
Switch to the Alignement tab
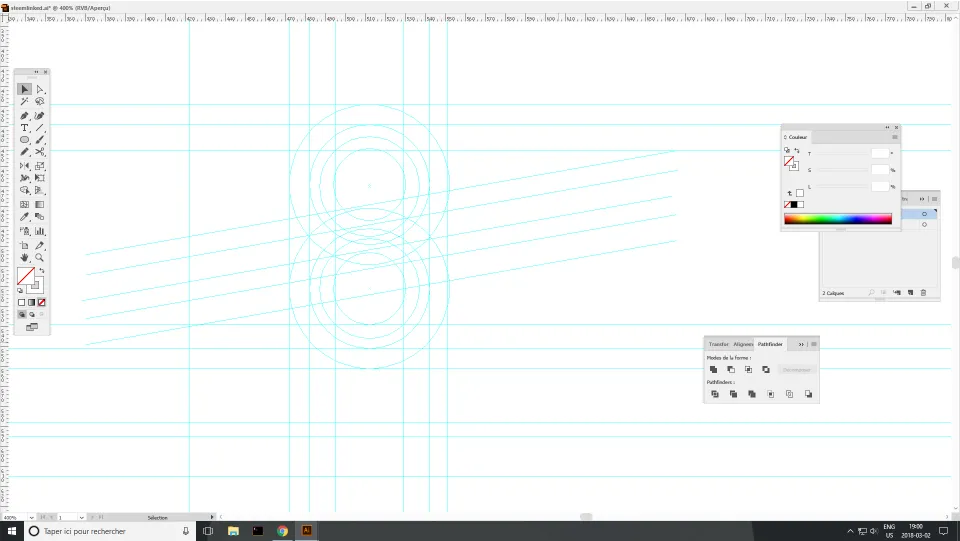point(743,345)
